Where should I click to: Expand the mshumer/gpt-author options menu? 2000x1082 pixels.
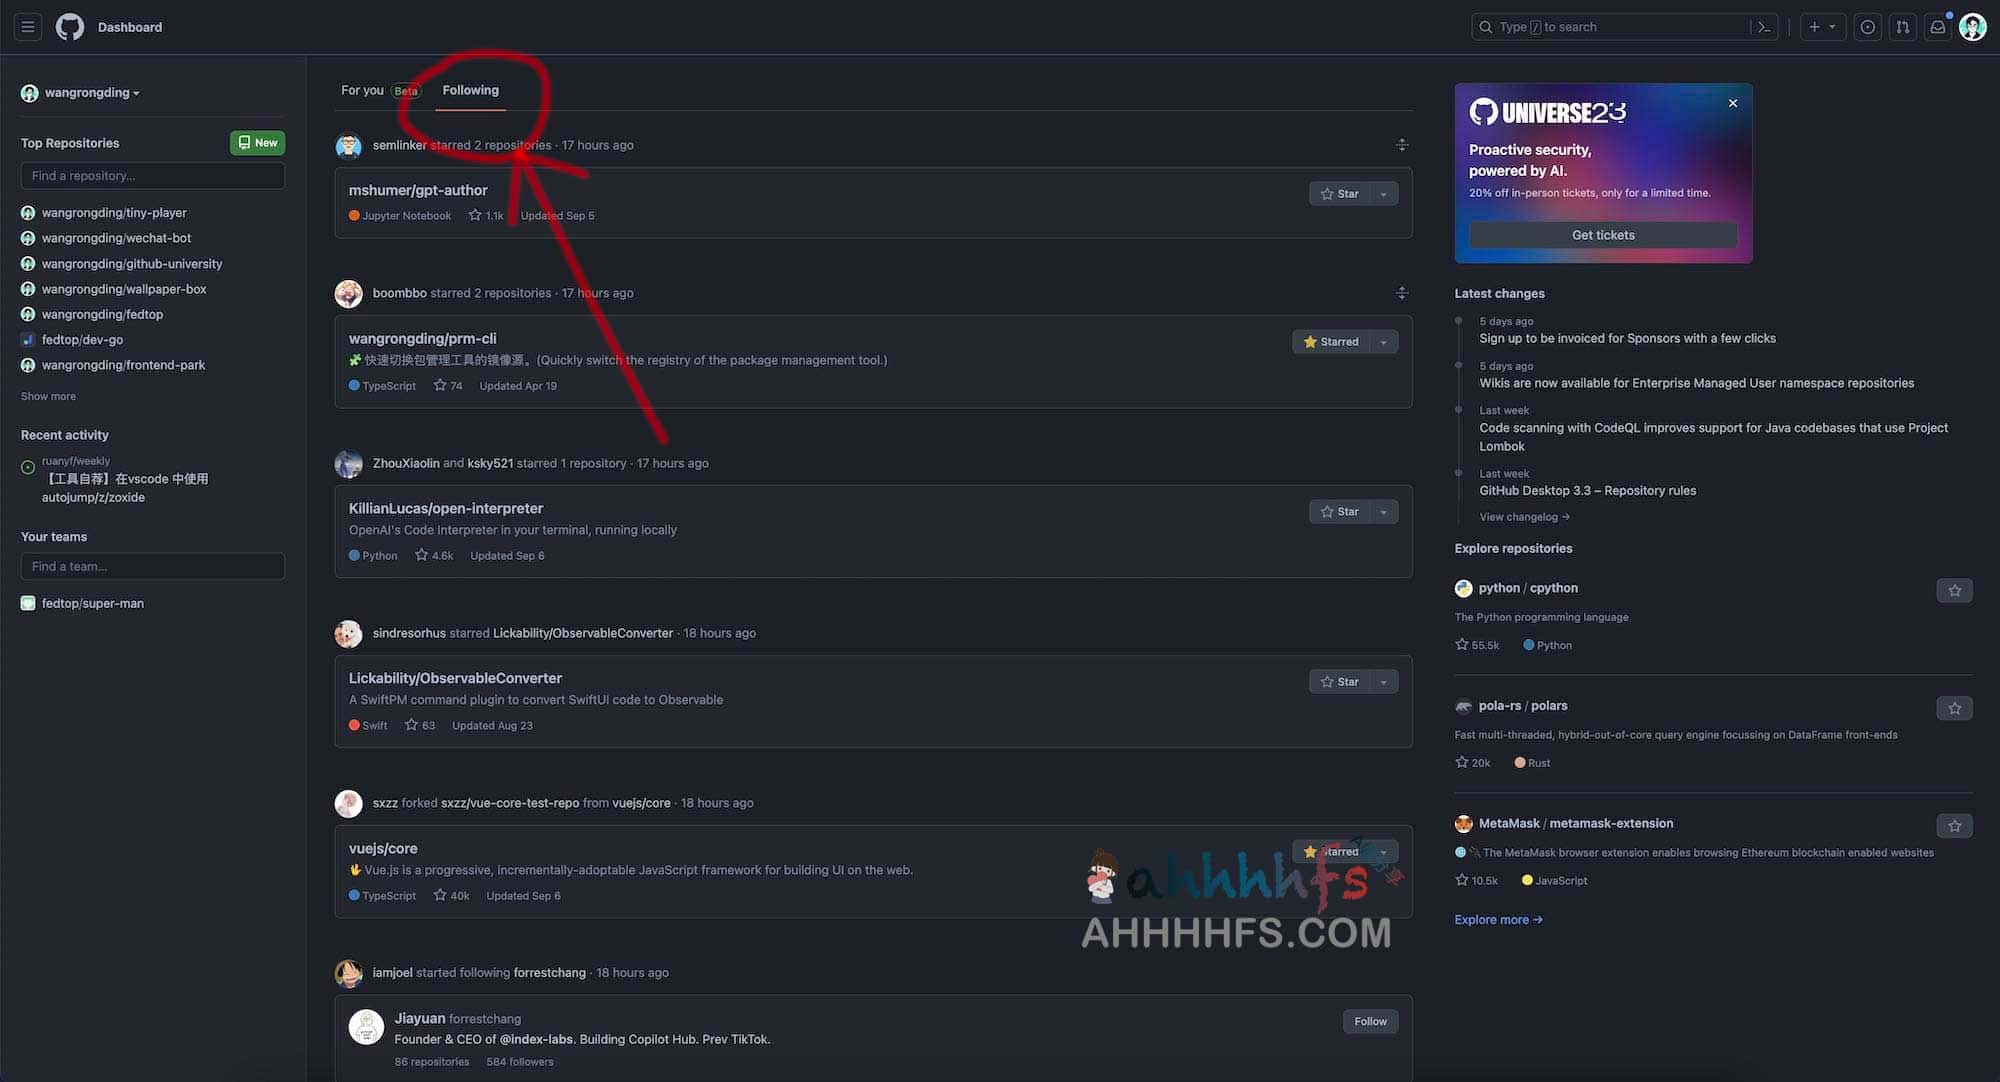click(x=1382, y=193)
